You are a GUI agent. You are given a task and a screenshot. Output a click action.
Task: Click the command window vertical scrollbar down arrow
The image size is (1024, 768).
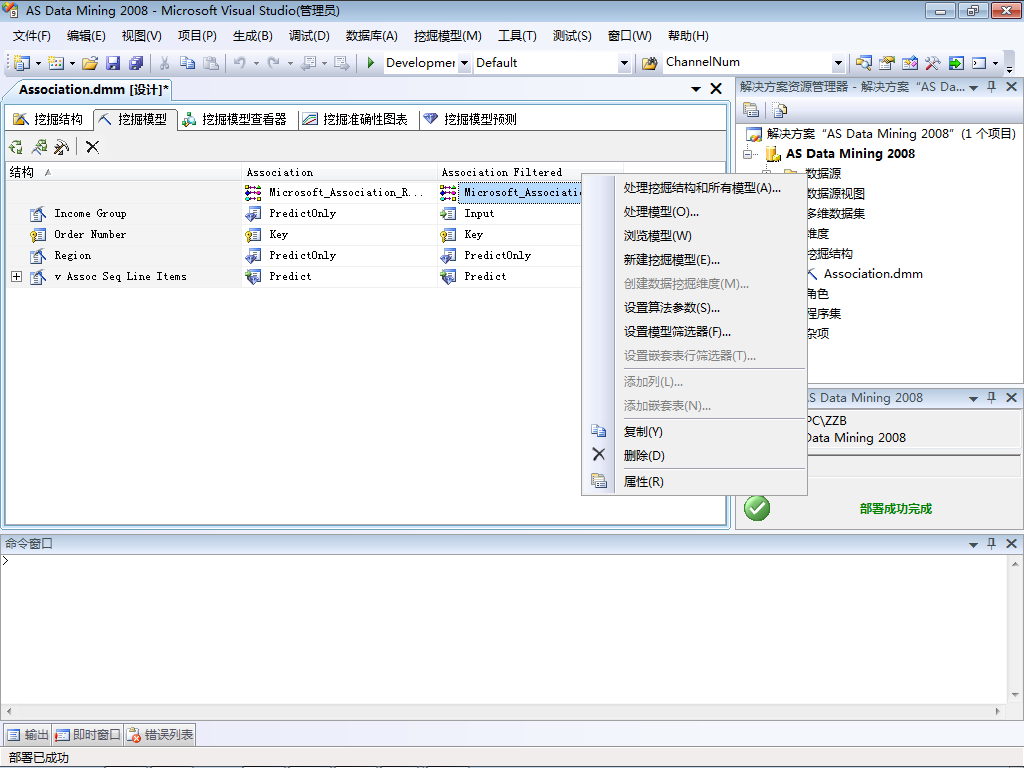(1015, 696)
